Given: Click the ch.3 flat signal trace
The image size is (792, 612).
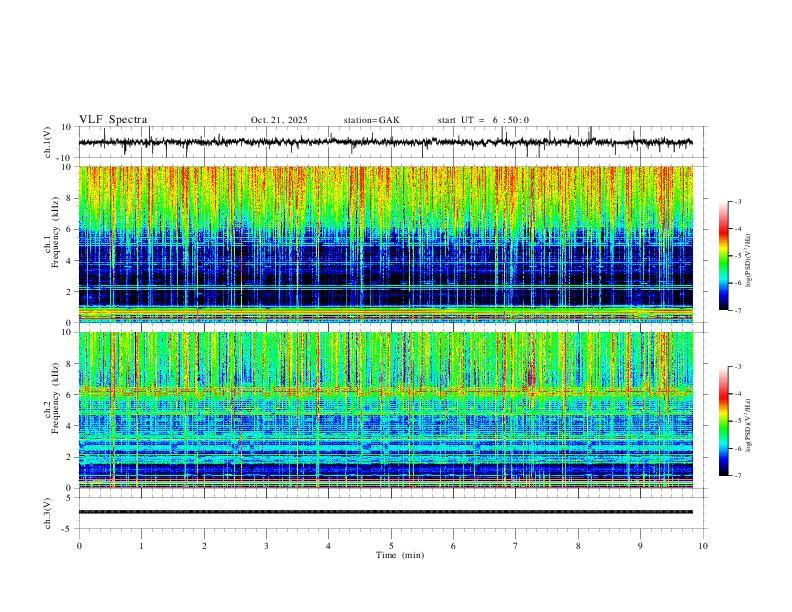Looking at the screenshot, I should click(x=385, y=512).
